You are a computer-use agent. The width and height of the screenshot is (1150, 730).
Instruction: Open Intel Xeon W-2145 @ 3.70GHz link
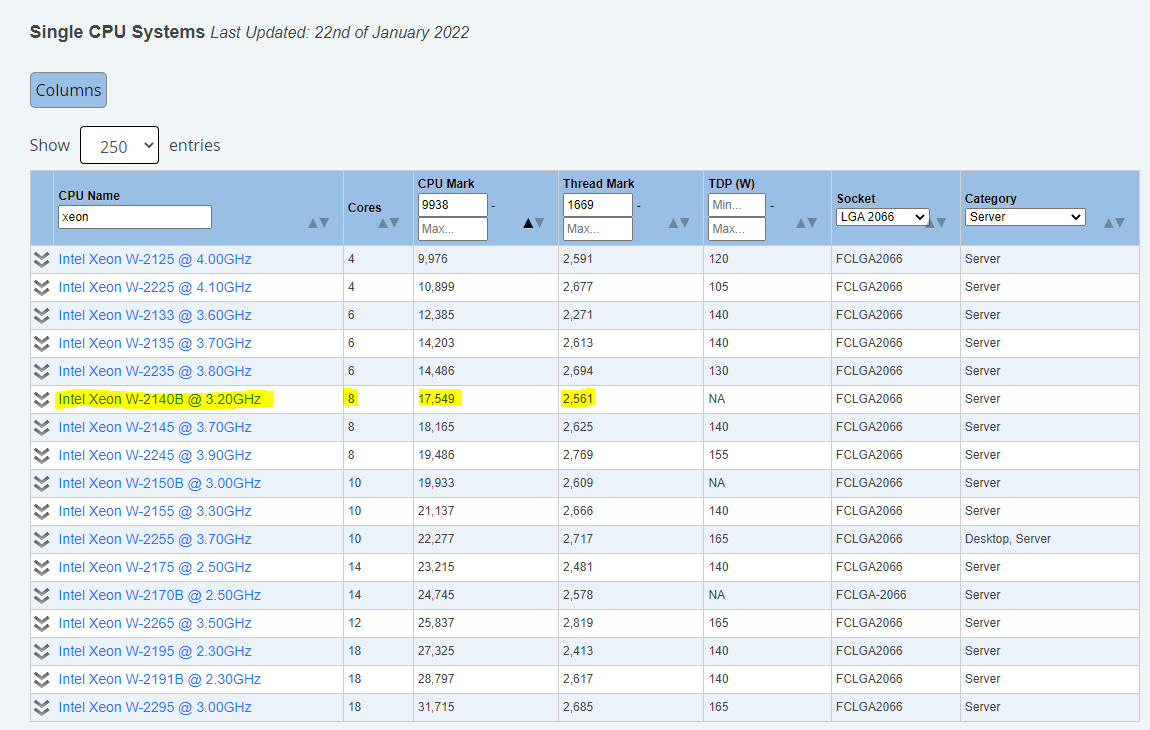tap(155, 428)
